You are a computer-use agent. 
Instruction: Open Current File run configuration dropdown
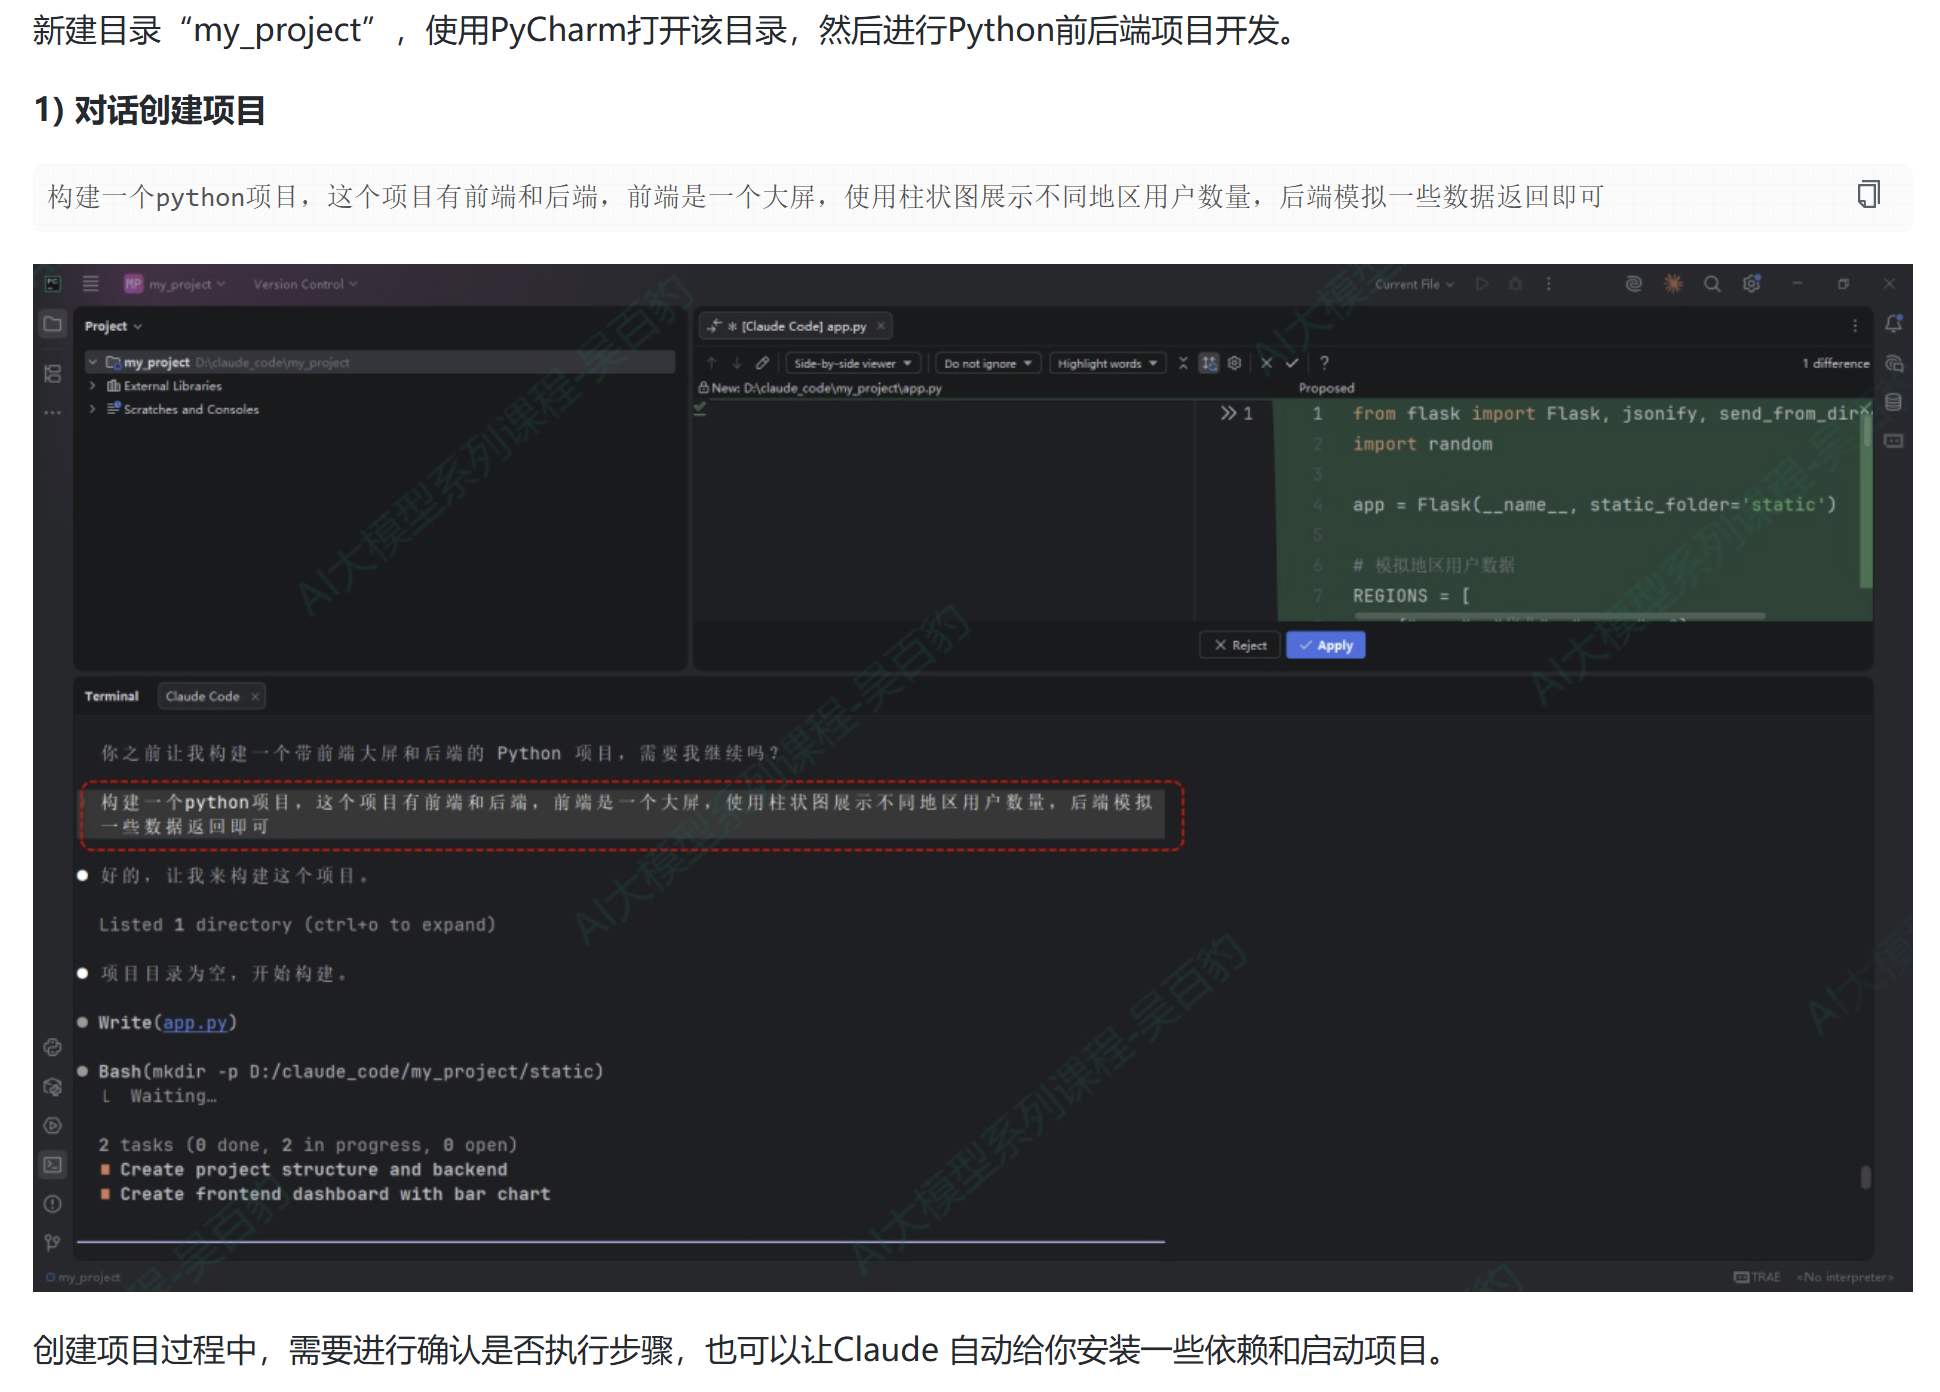click(1414, 284)
